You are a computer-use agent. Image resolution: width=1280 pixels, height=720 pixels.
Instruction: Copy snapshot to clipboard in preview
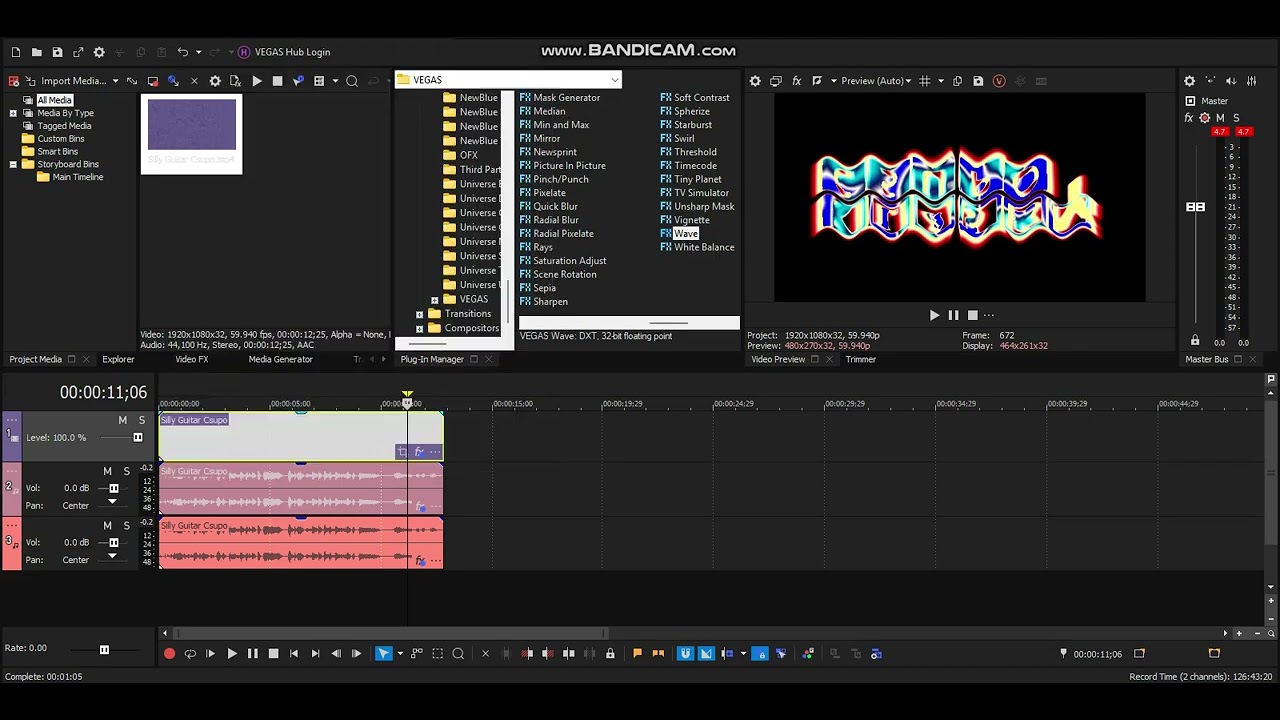click(x=957, y=81)
